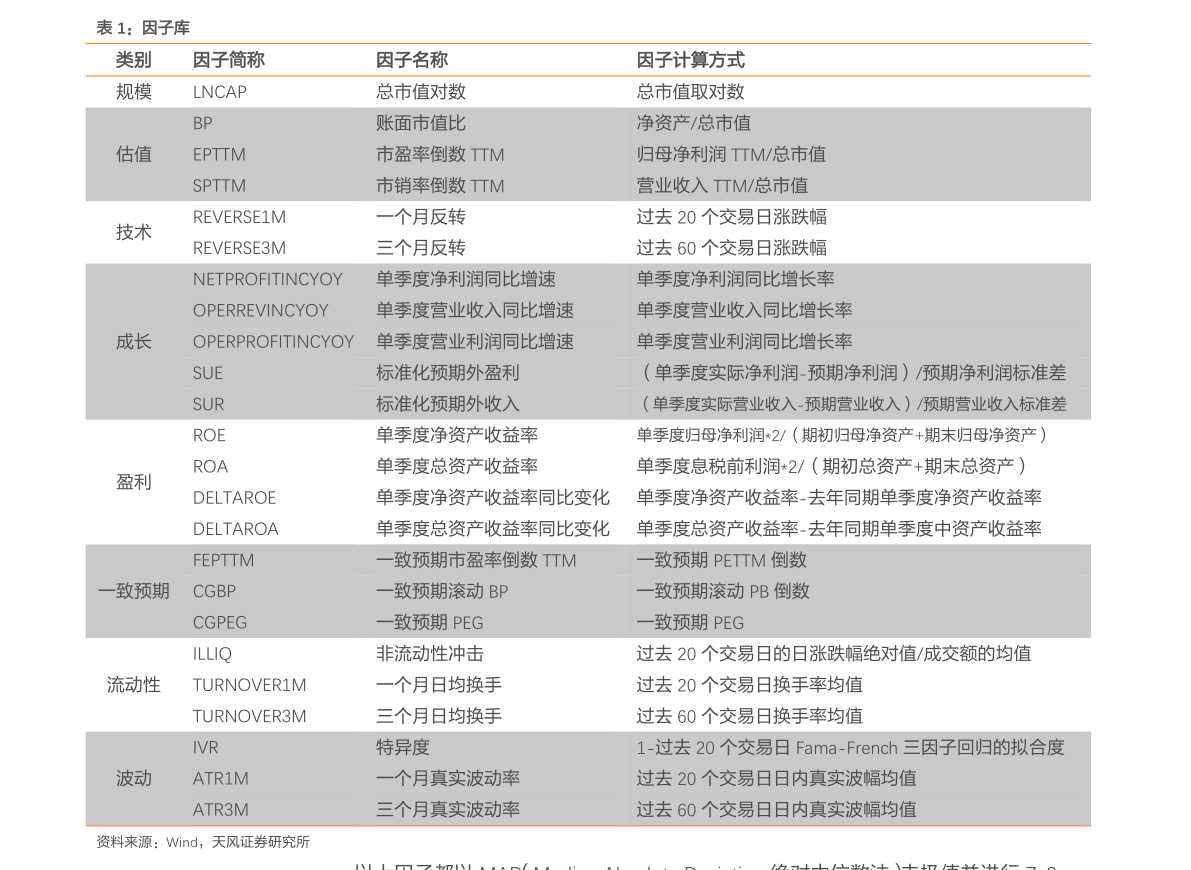Click the DELTAROE factor cell
Screen dimensions: 1191x870
pos(234,498)
